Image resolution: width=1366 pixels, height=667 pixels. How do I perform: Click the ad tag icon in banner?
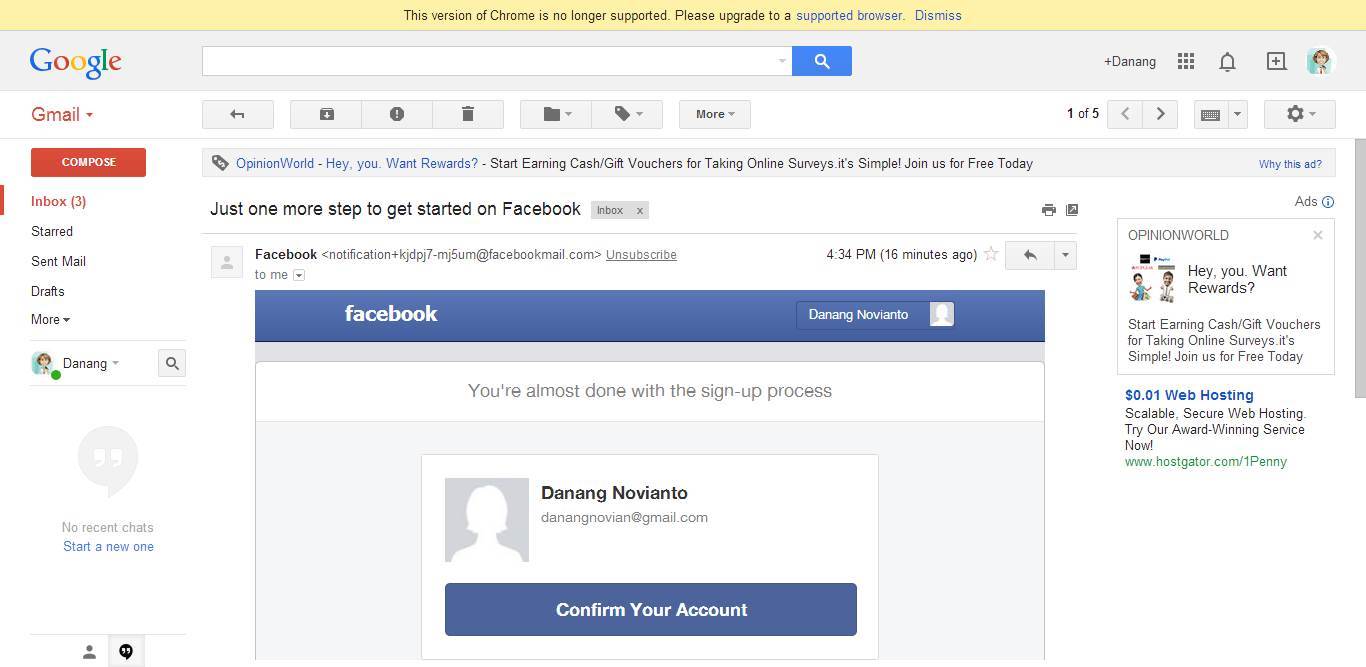(x=220, y=163)
